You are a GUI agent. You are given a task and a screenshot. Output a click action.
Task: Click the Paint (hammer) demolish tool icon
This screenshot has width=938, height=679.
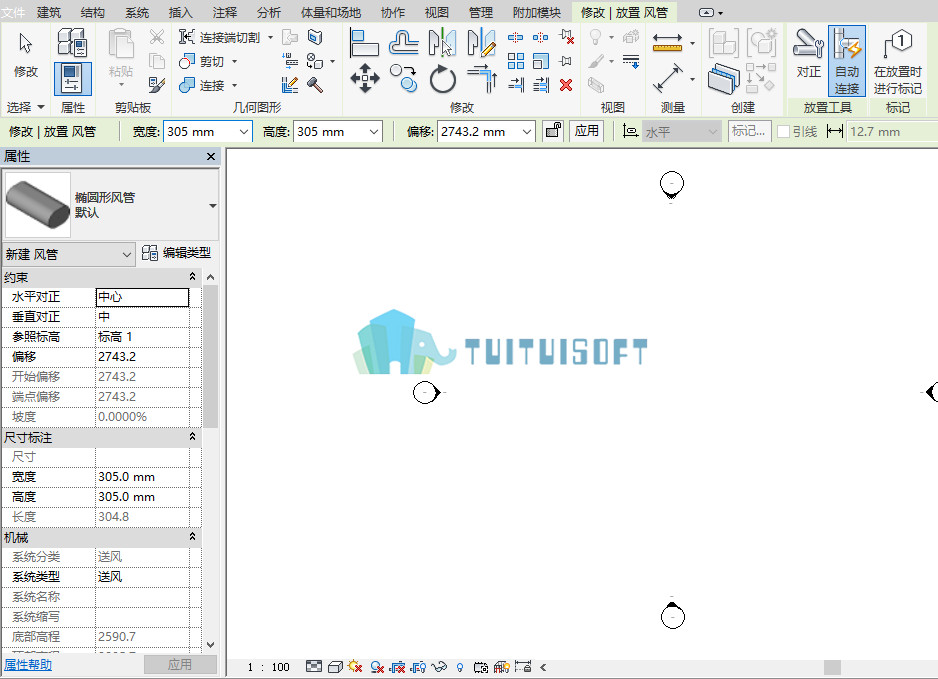pyautogui.click(x=315, y=85)
